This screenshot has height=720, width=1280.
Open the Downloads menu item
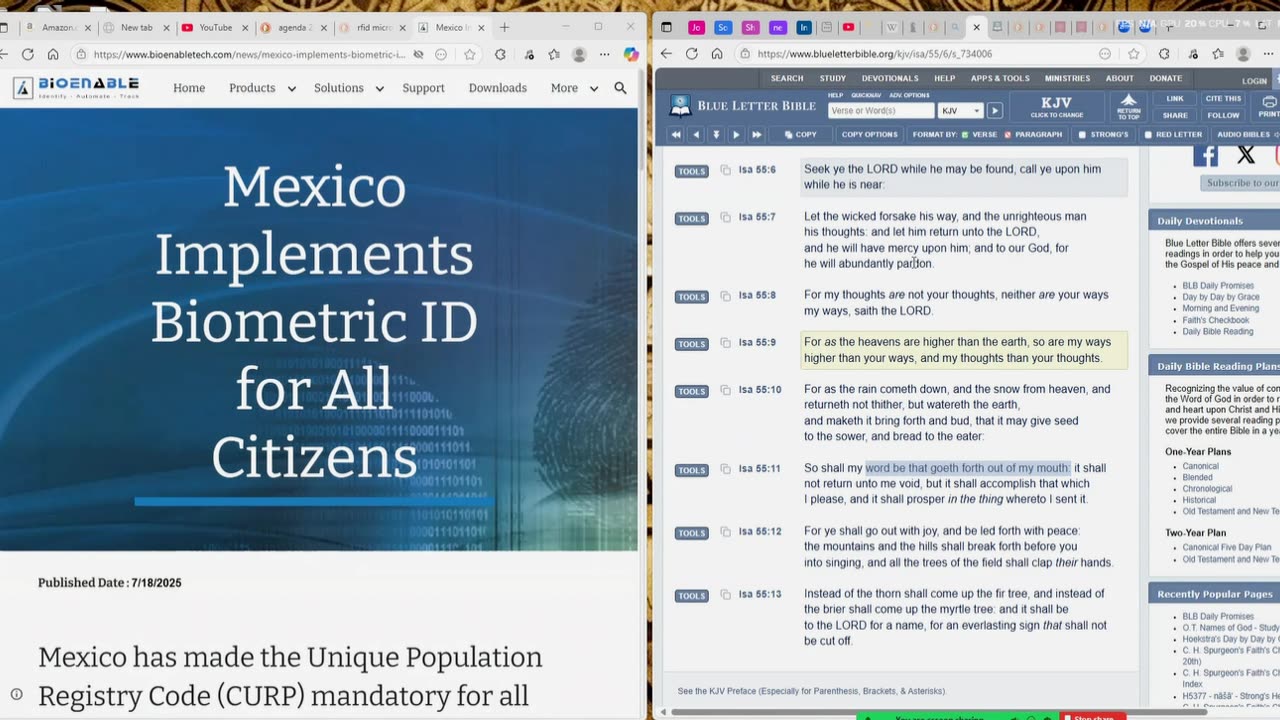click(497, 88)
